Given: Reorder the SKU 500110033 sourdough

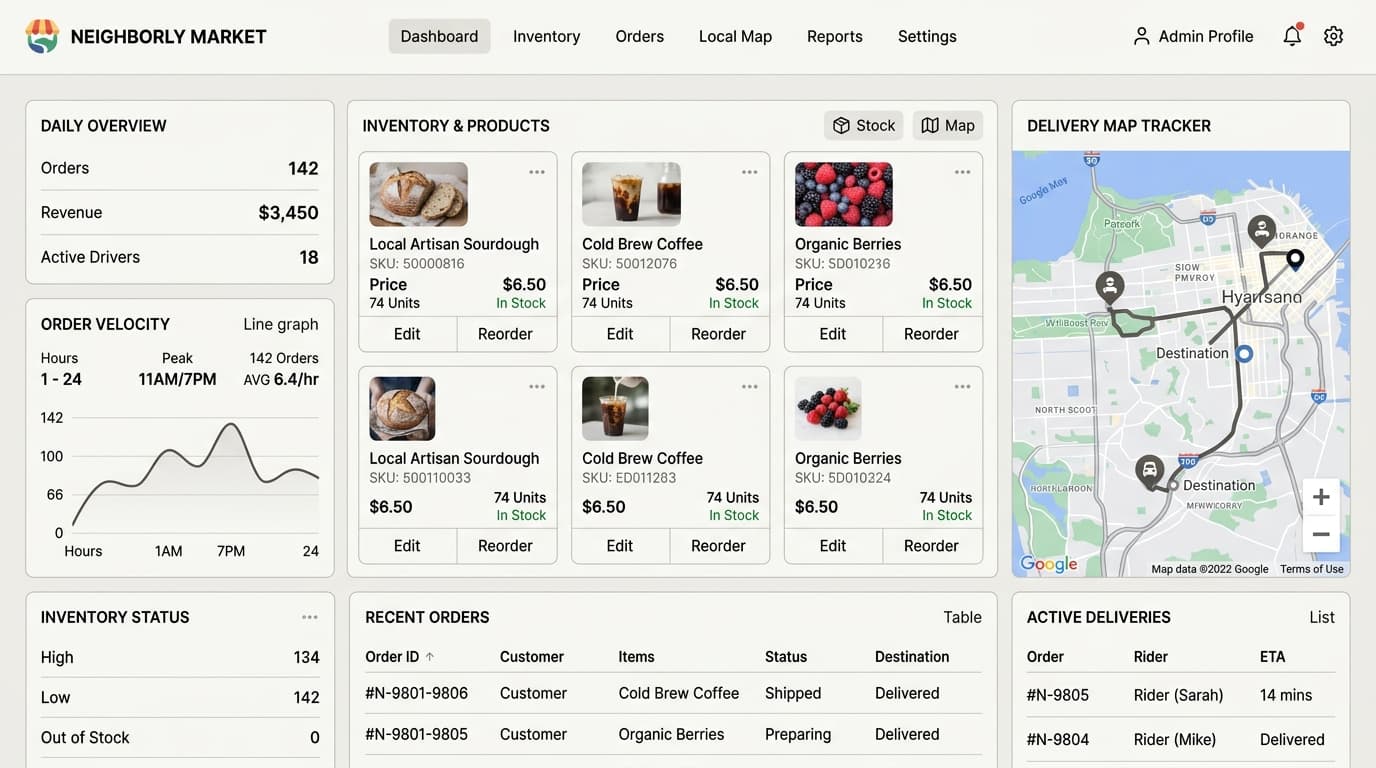Looking at the screenshot, I should 505,546.
